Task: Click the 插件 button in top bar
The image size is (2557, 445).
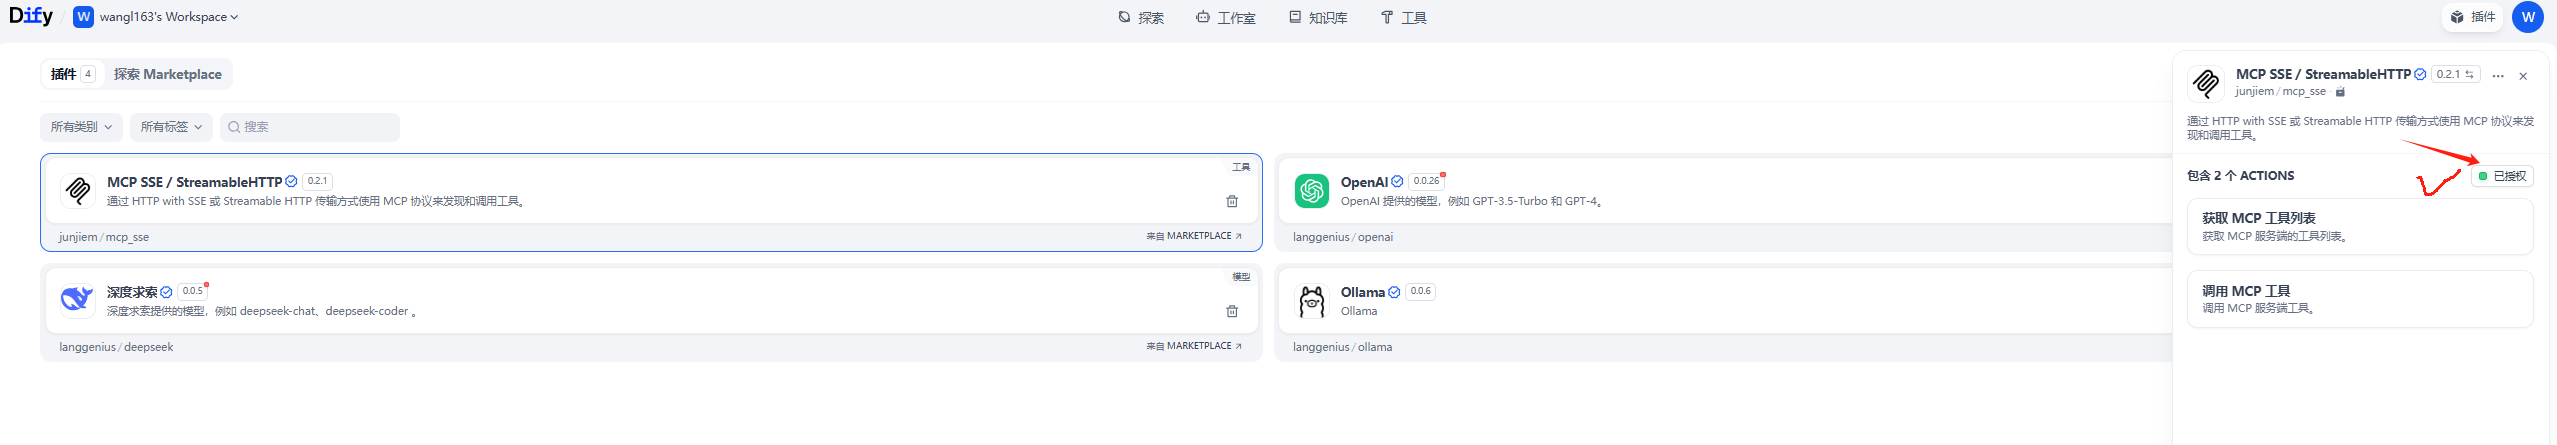Action: 2473,17
